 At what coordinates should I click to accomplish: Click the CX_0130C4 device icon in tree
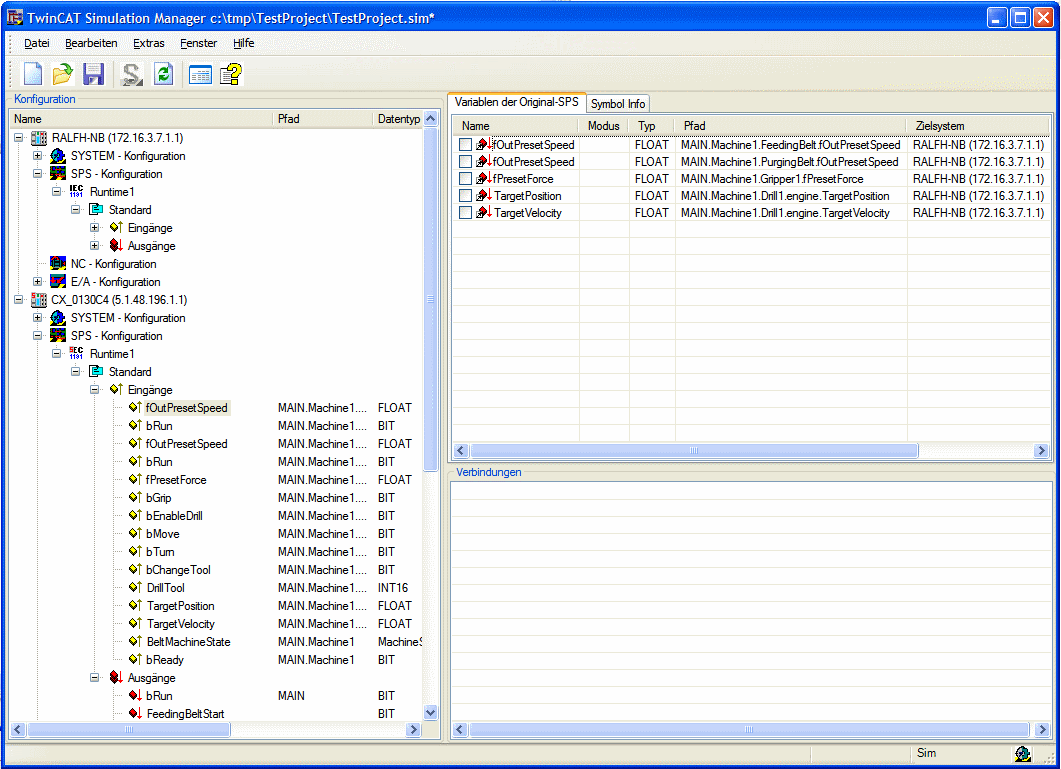[x=39, y=300]
